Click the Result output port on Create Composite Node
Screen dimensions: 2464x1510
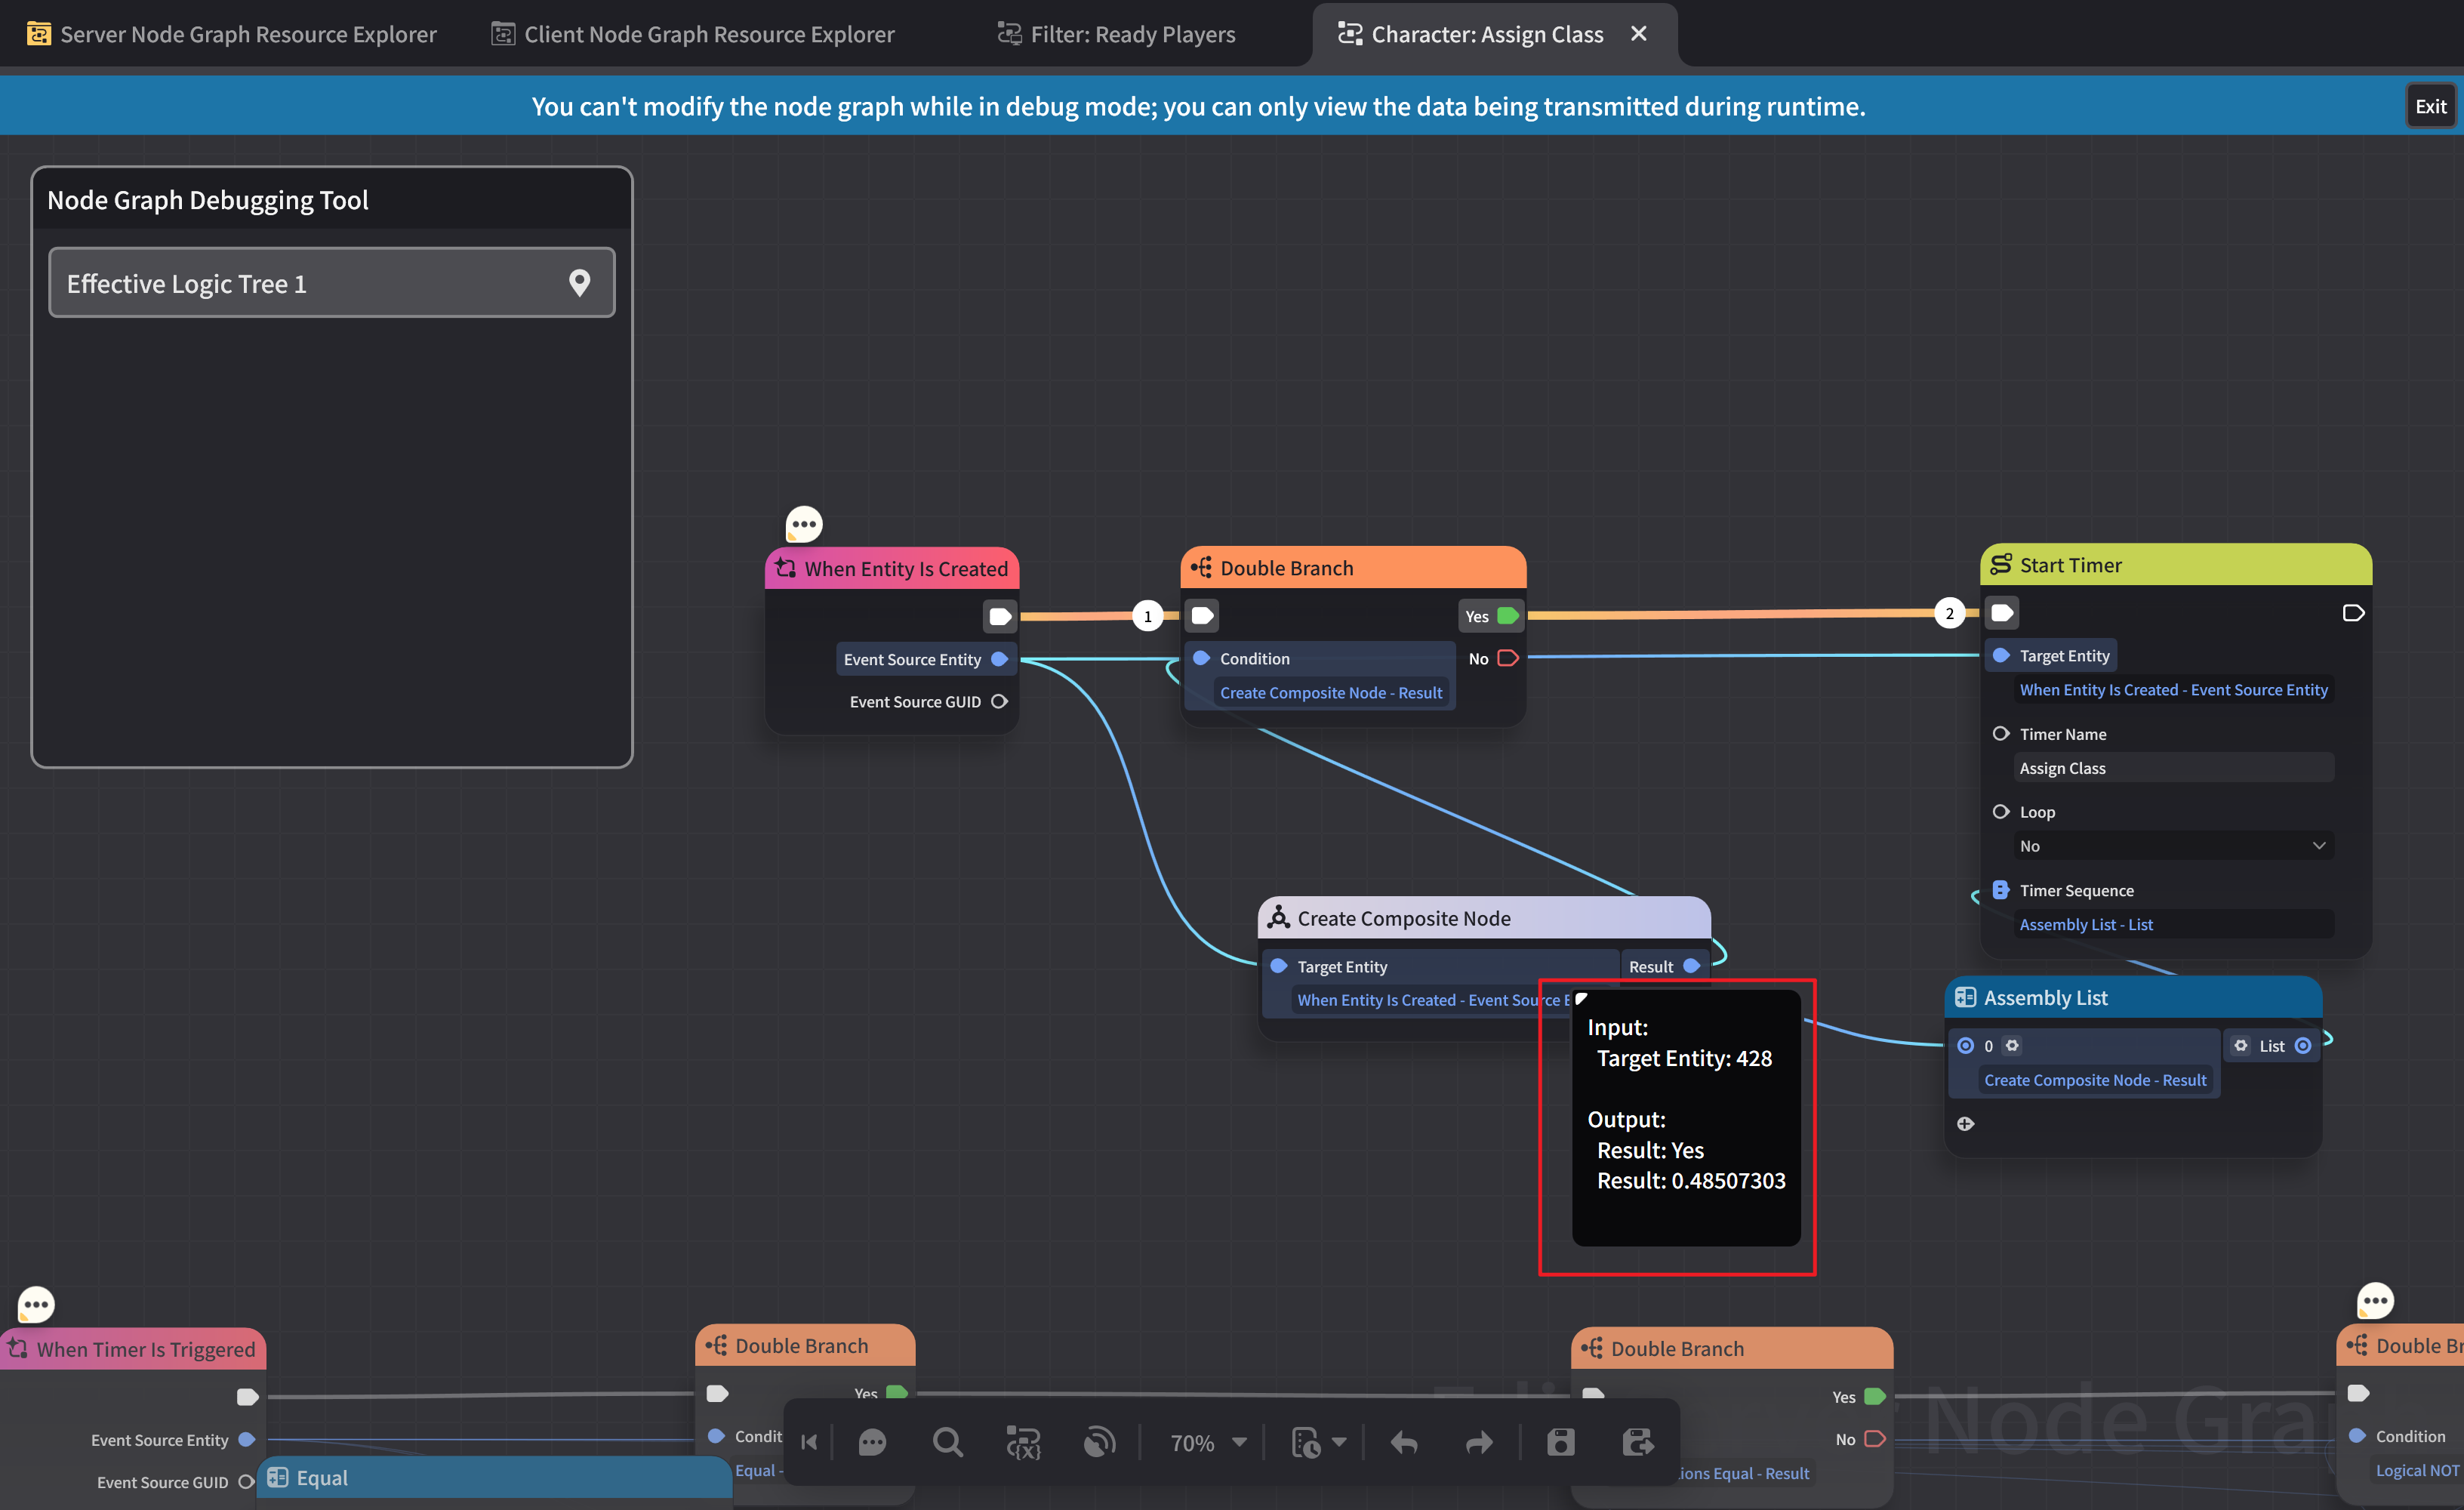pos(1691,966)
